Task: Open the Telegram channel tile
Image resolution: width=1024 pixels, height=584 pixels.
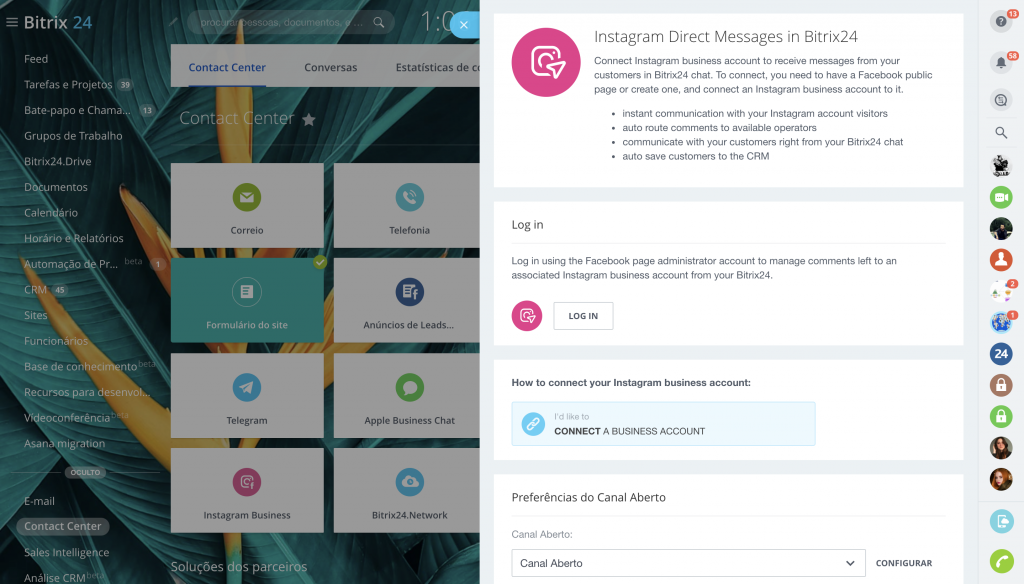Action: point(247,400)
